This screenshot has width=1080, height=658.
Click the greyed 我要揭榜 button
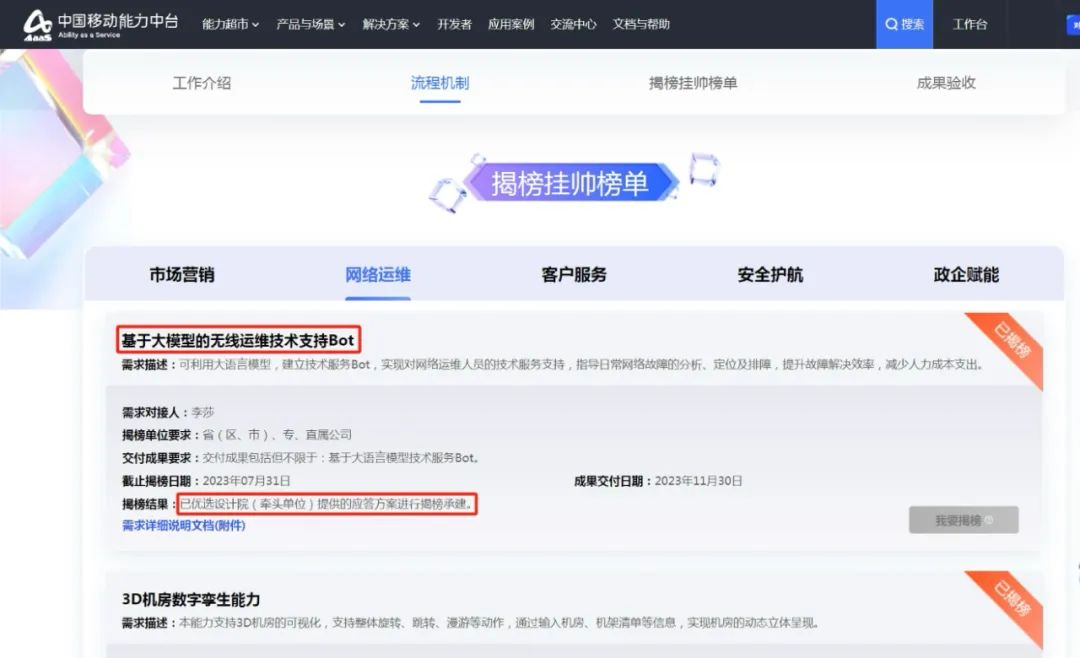[964, 520]
